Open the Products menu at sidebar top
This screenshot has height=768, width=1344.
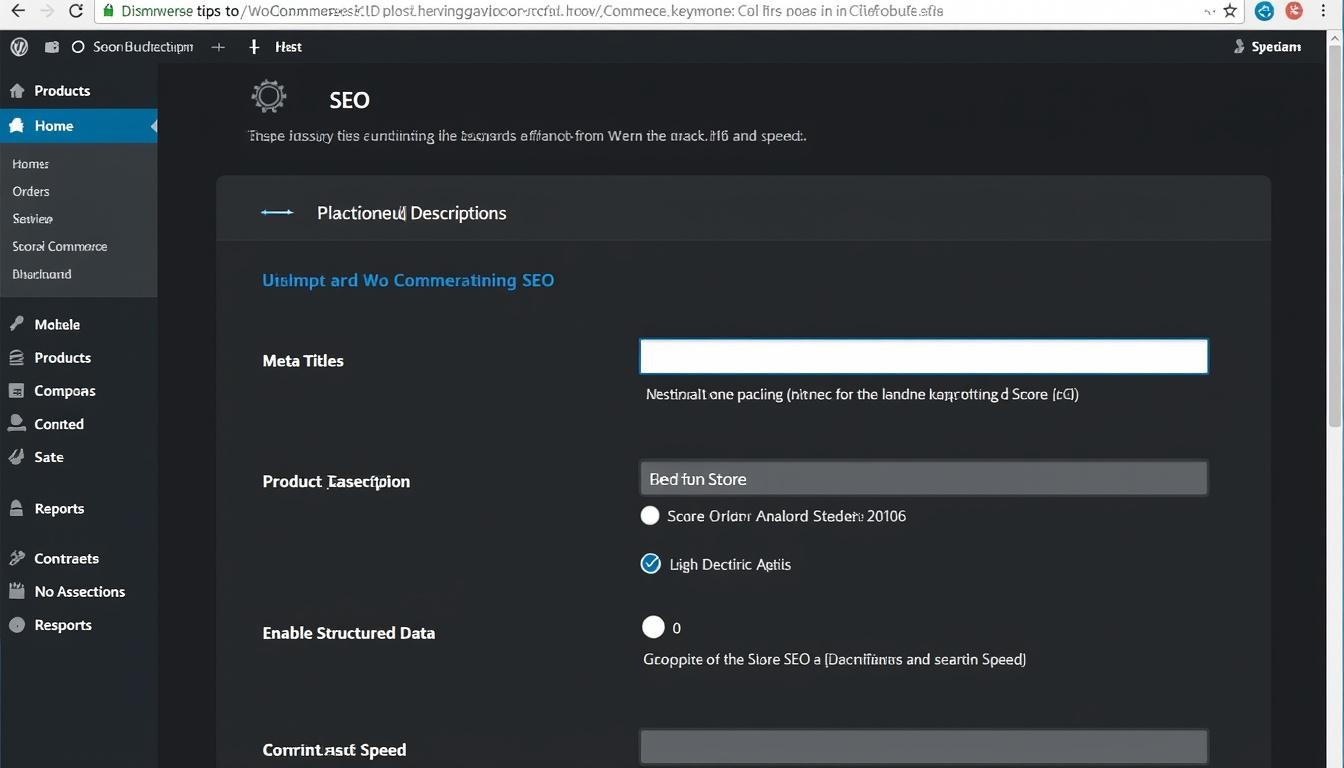coord(62,91)
